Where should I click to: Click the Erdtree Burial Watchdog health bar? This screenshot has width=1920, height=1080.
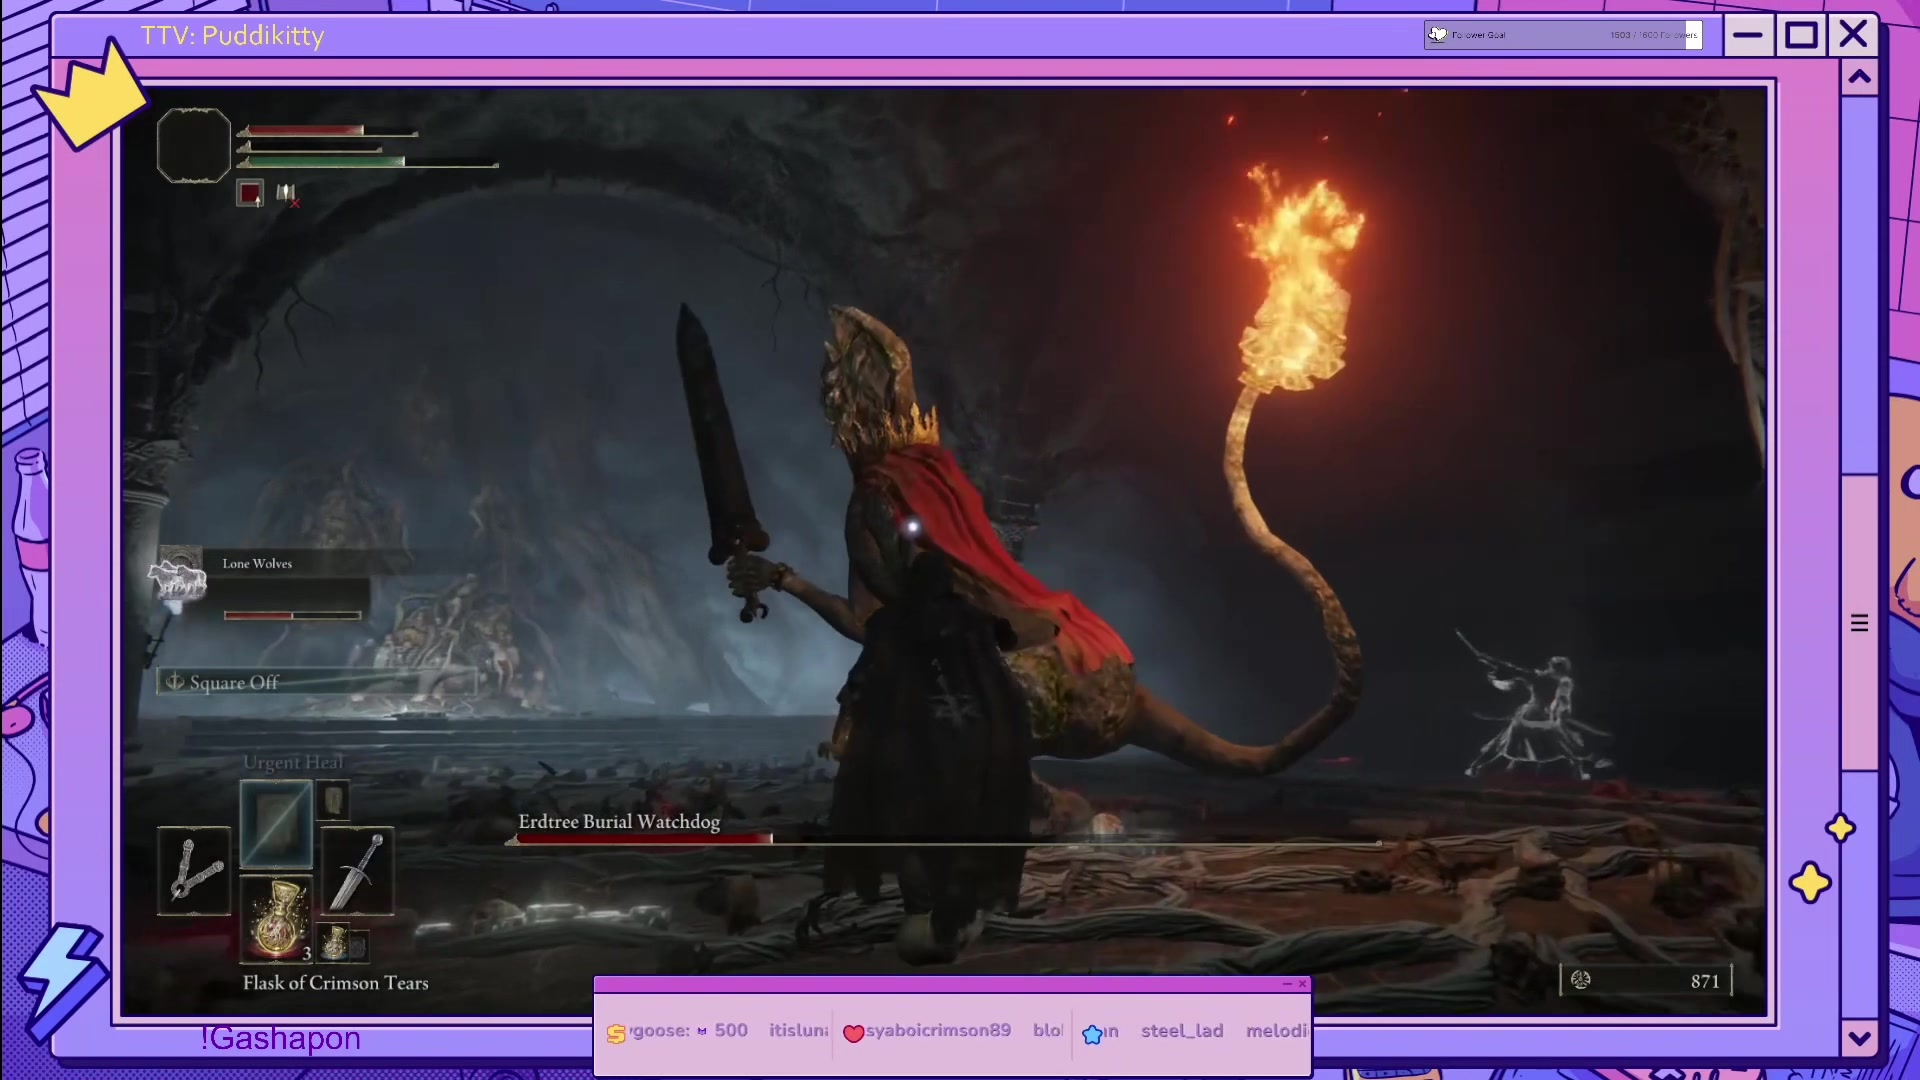(x=946, y=841)
